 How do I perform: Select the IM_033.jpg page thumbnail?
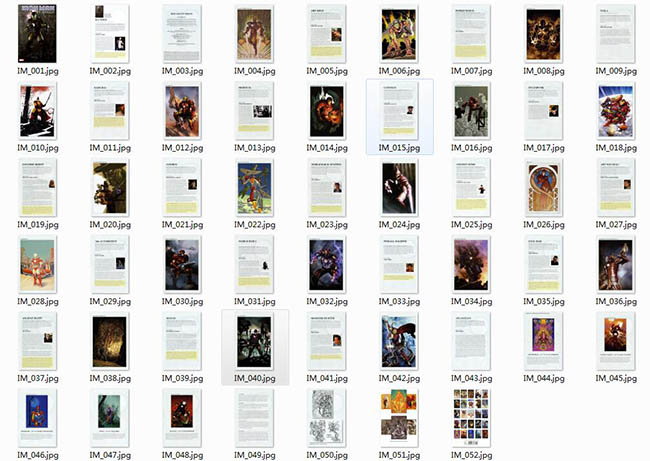coord(399,264)
